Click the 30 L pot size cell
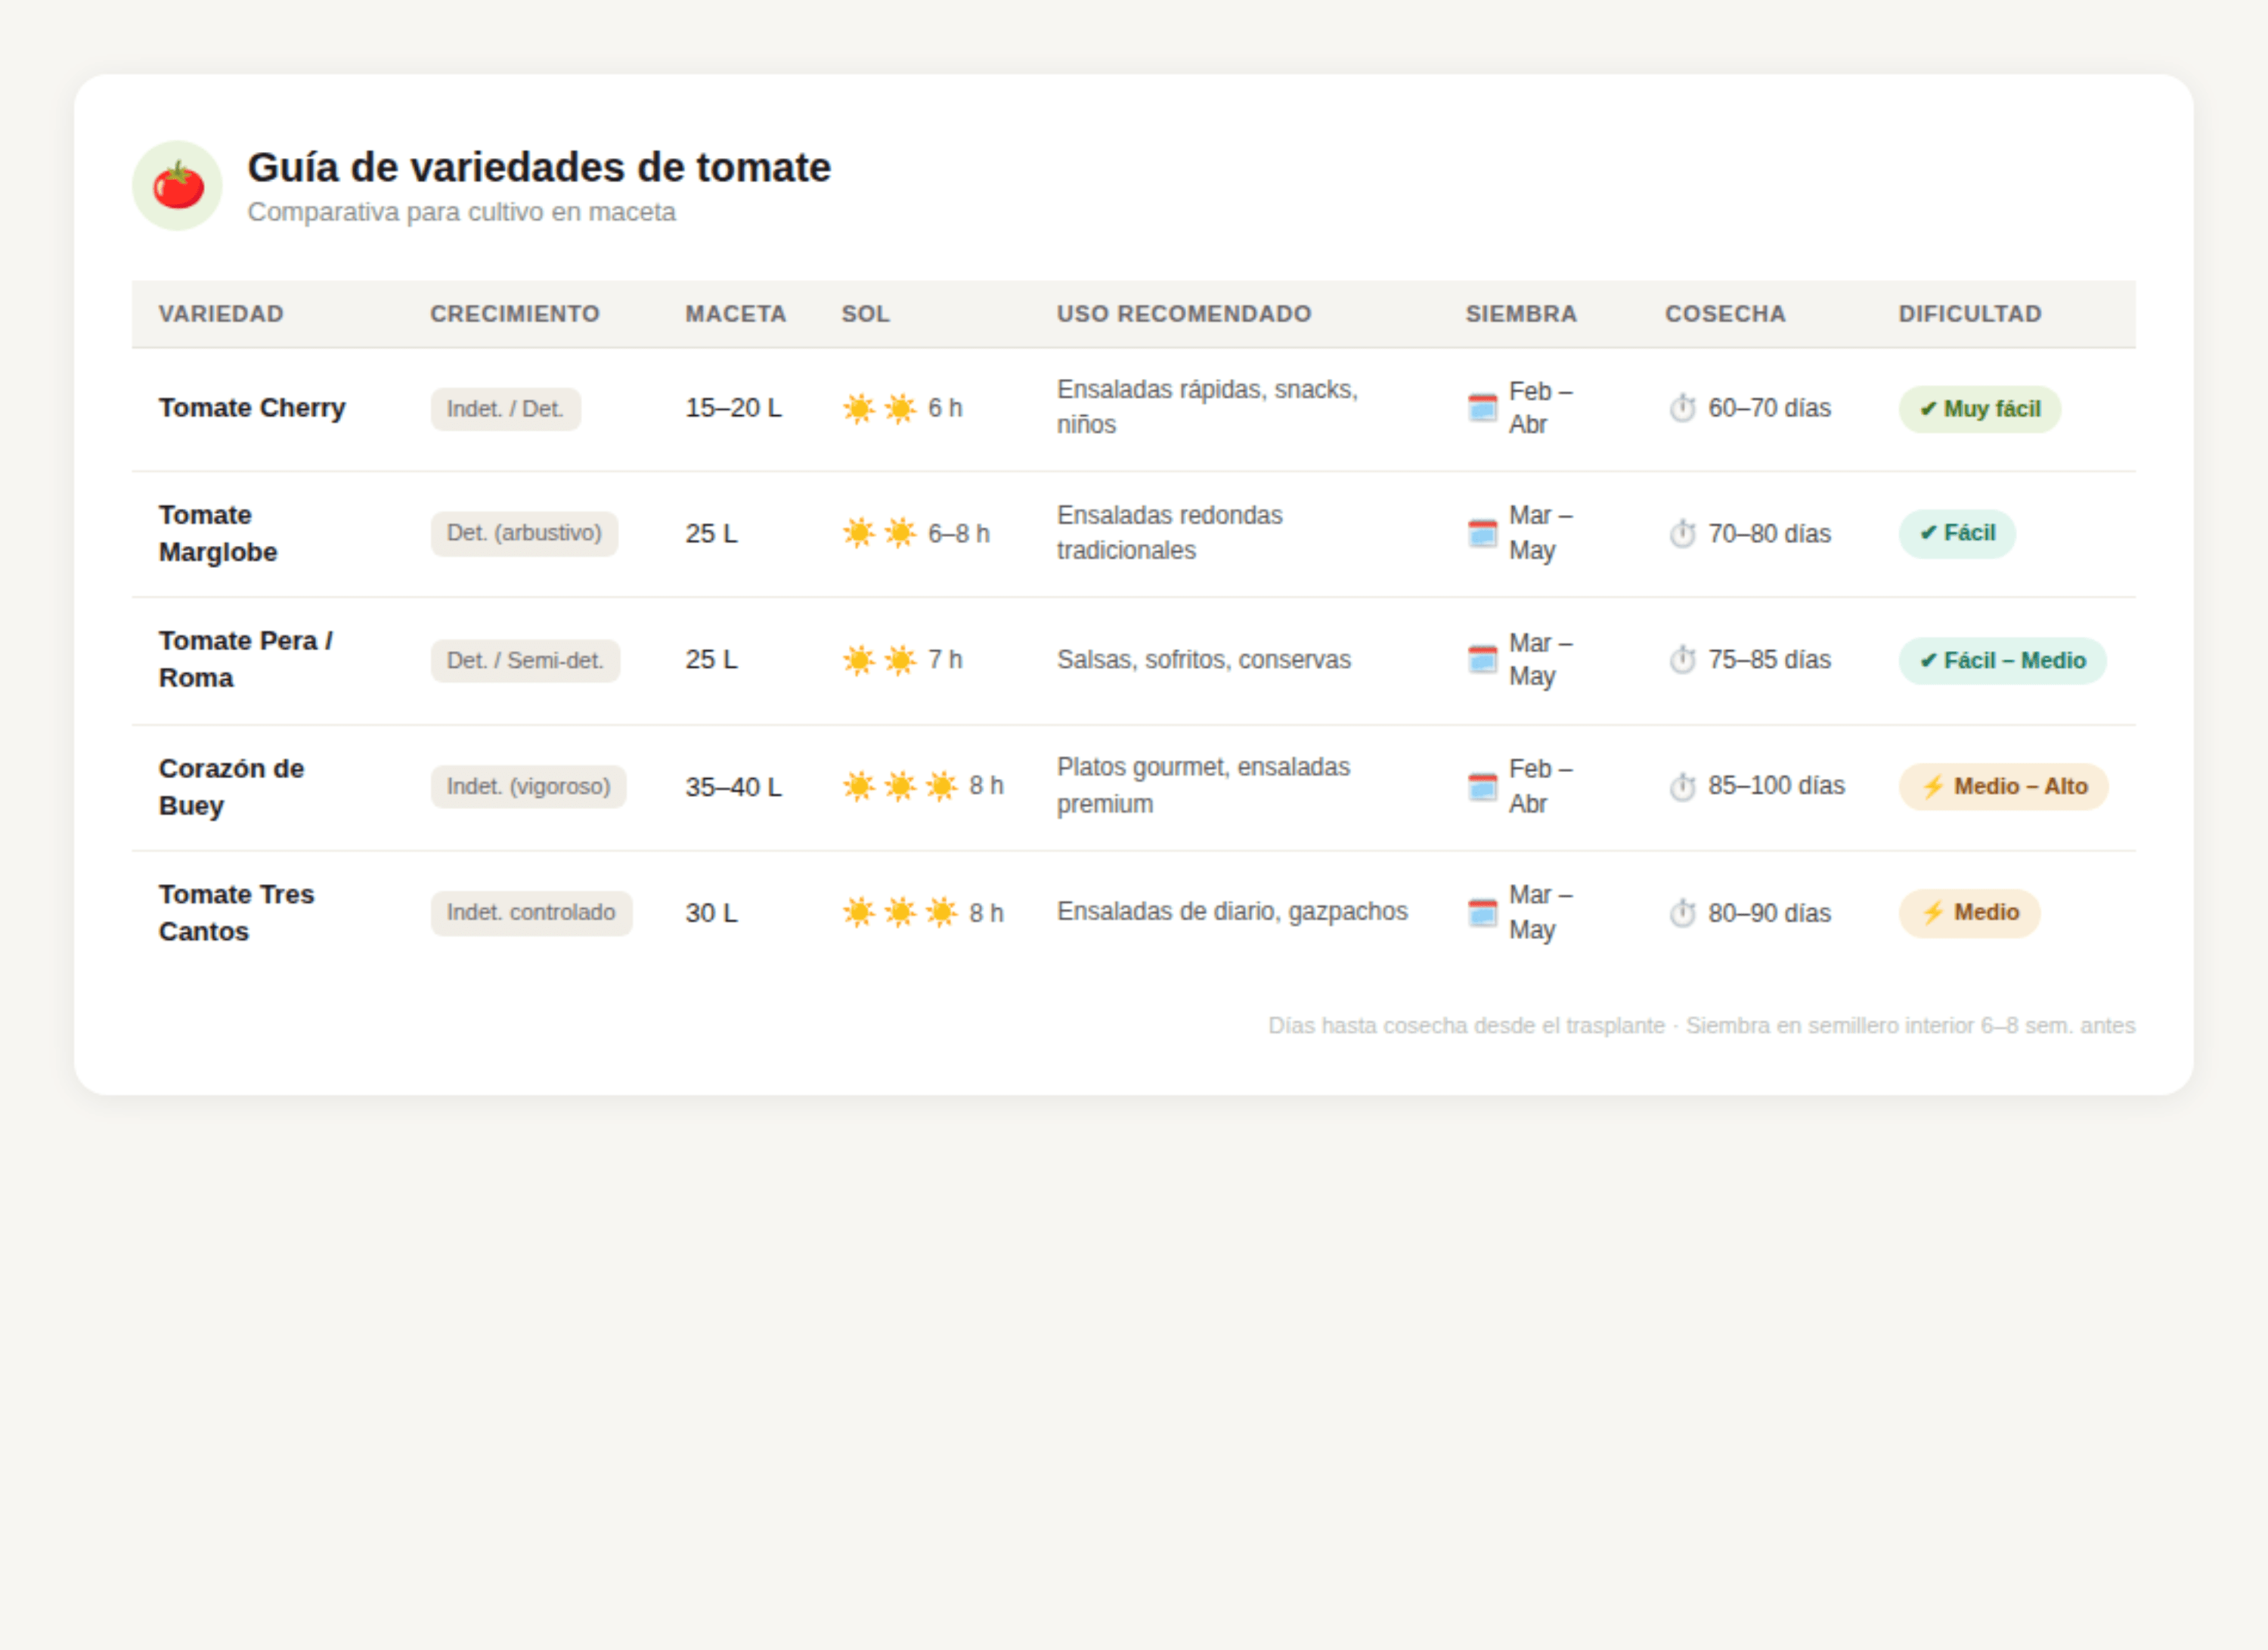Image resolution: width=2268 pixels, height=1650 pixels. [711, 913]
